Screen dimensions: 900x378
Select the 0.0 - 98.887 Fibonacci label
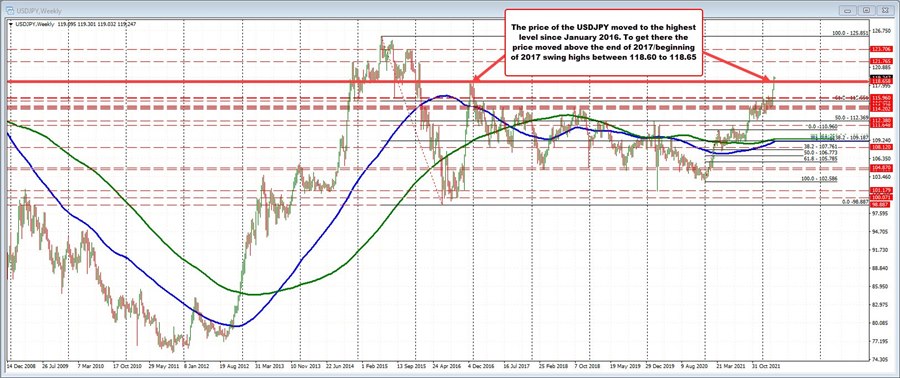point(856,202)
